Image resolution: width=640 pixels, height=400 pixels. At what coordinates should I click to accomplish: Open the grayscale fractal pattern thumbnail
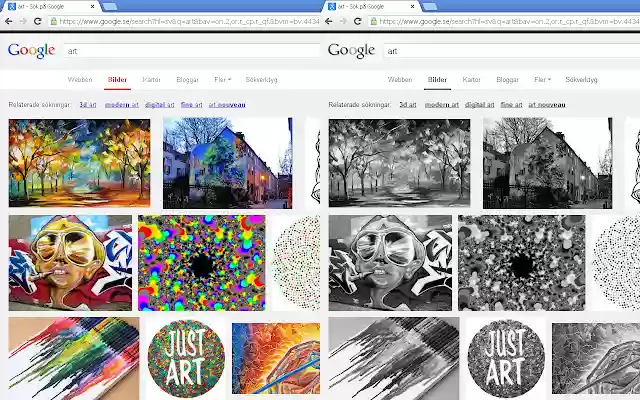click(522, 263)
